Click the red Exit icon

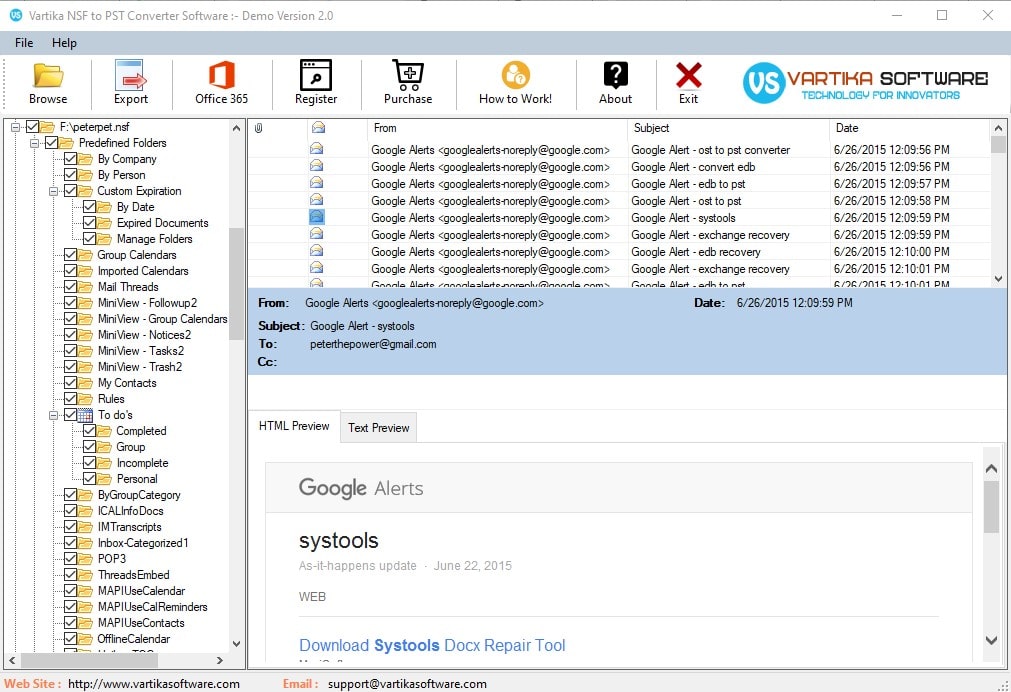[688, 77]
